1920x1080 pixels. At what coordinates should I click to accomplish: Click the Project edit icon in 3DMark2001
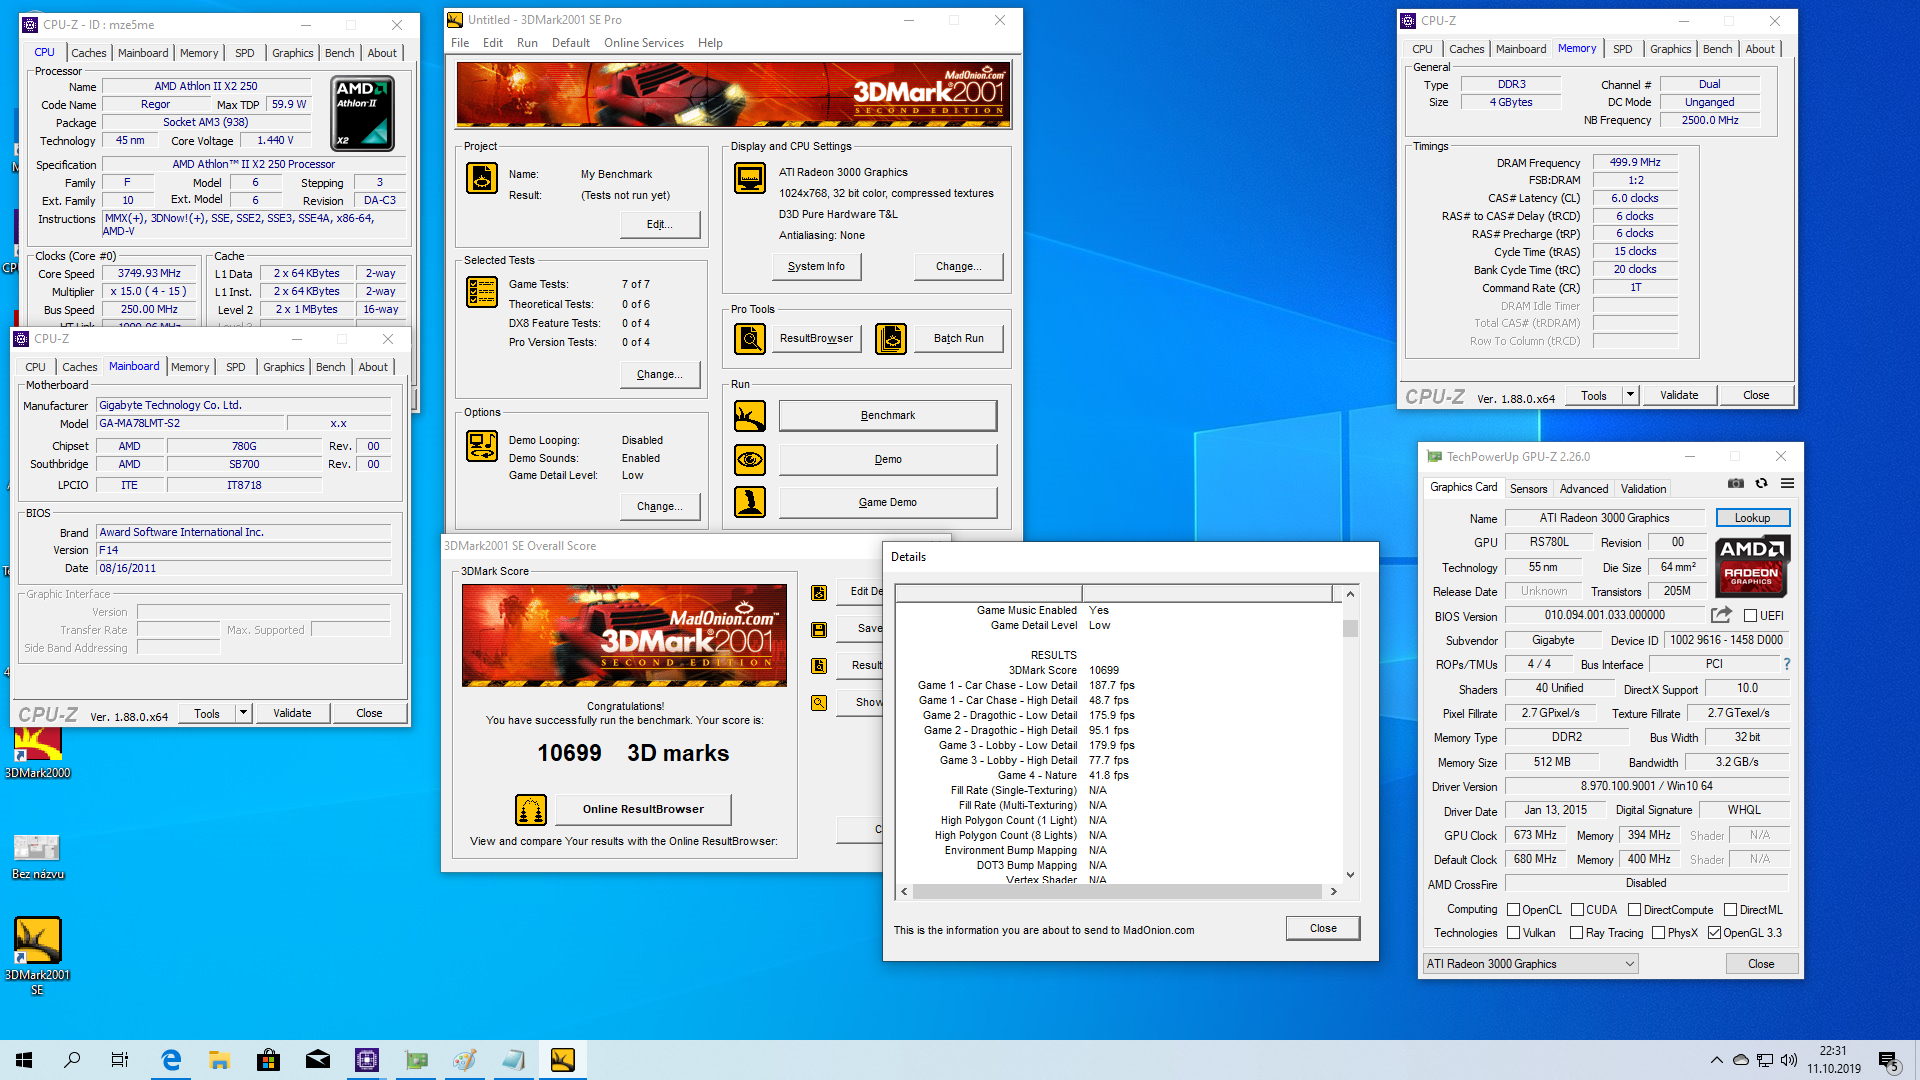click(x=482, y=178)
